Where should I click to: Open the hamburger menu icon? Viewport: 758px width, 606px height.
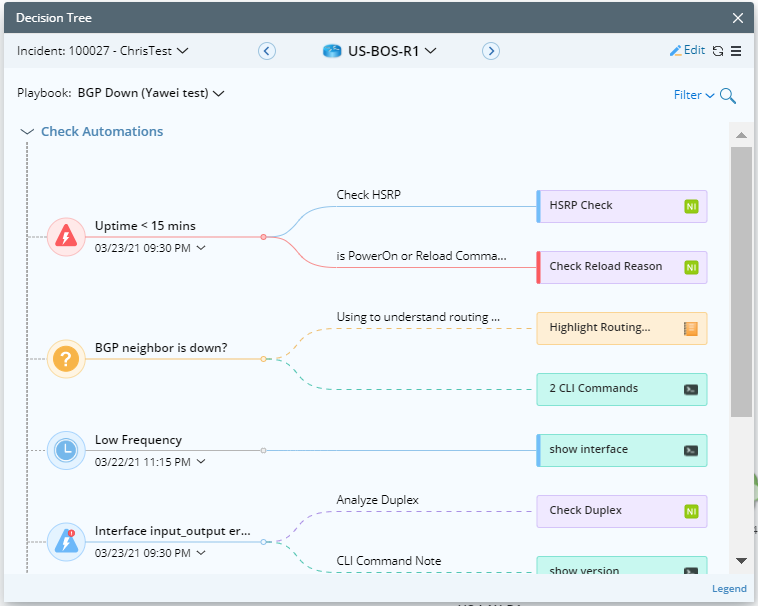point(736,51)
